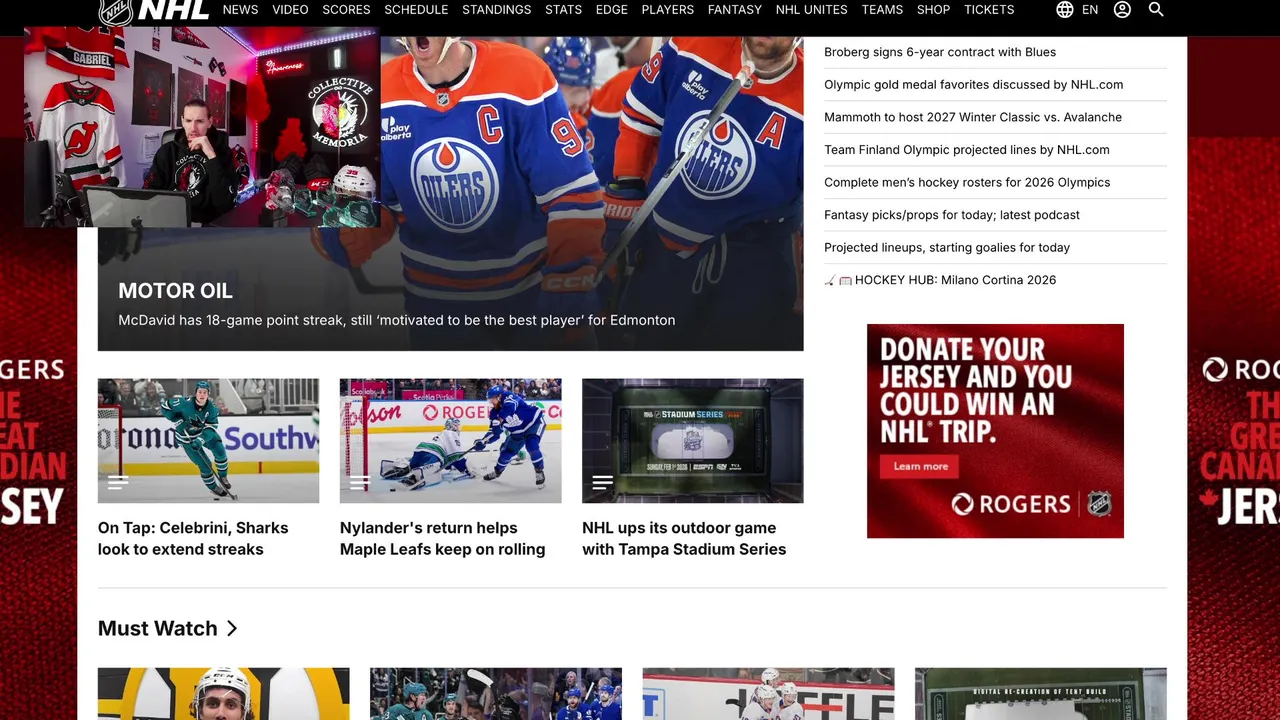Open NHL UNITES in the navigation

pyautogui.click(x=811, y=10)
